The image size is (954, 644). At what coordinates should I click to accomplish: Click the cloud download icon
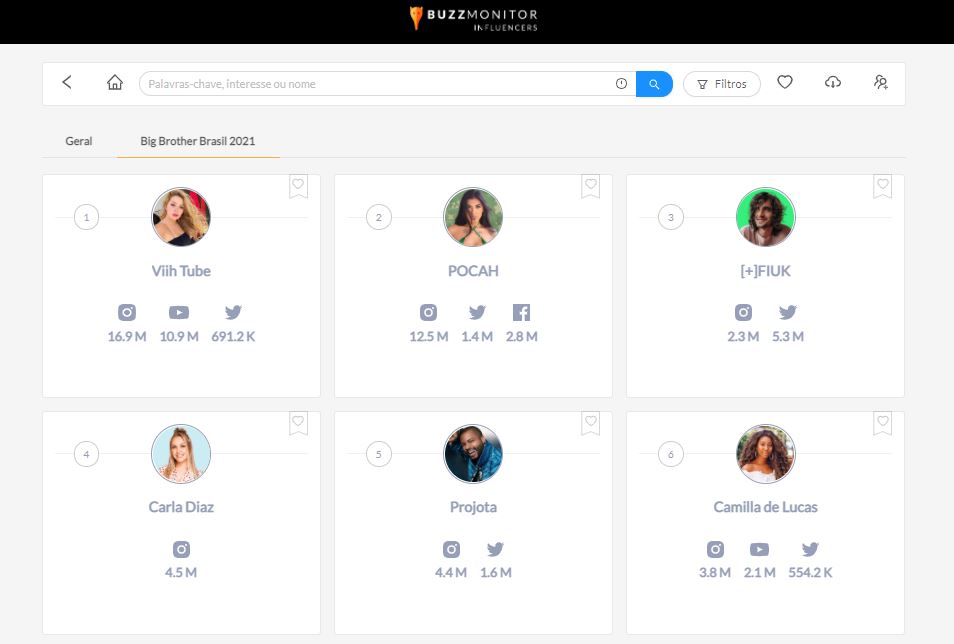point(833,83)
